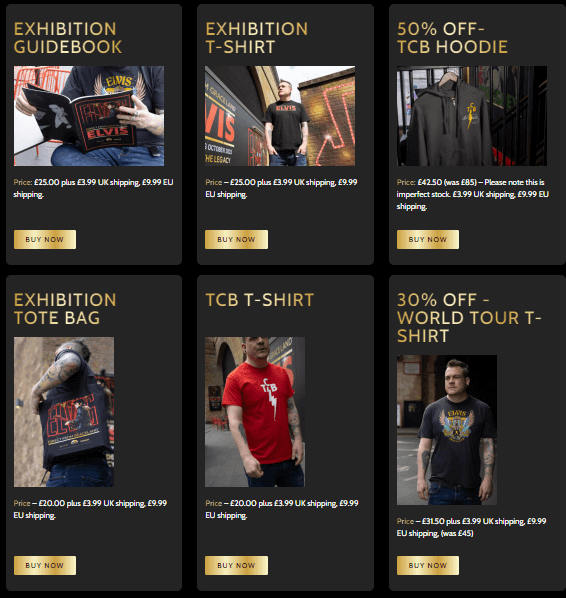Click Buy Now under Exhibition T-Shirt
This screenshot has height=598, width=566.
(236, 240)
